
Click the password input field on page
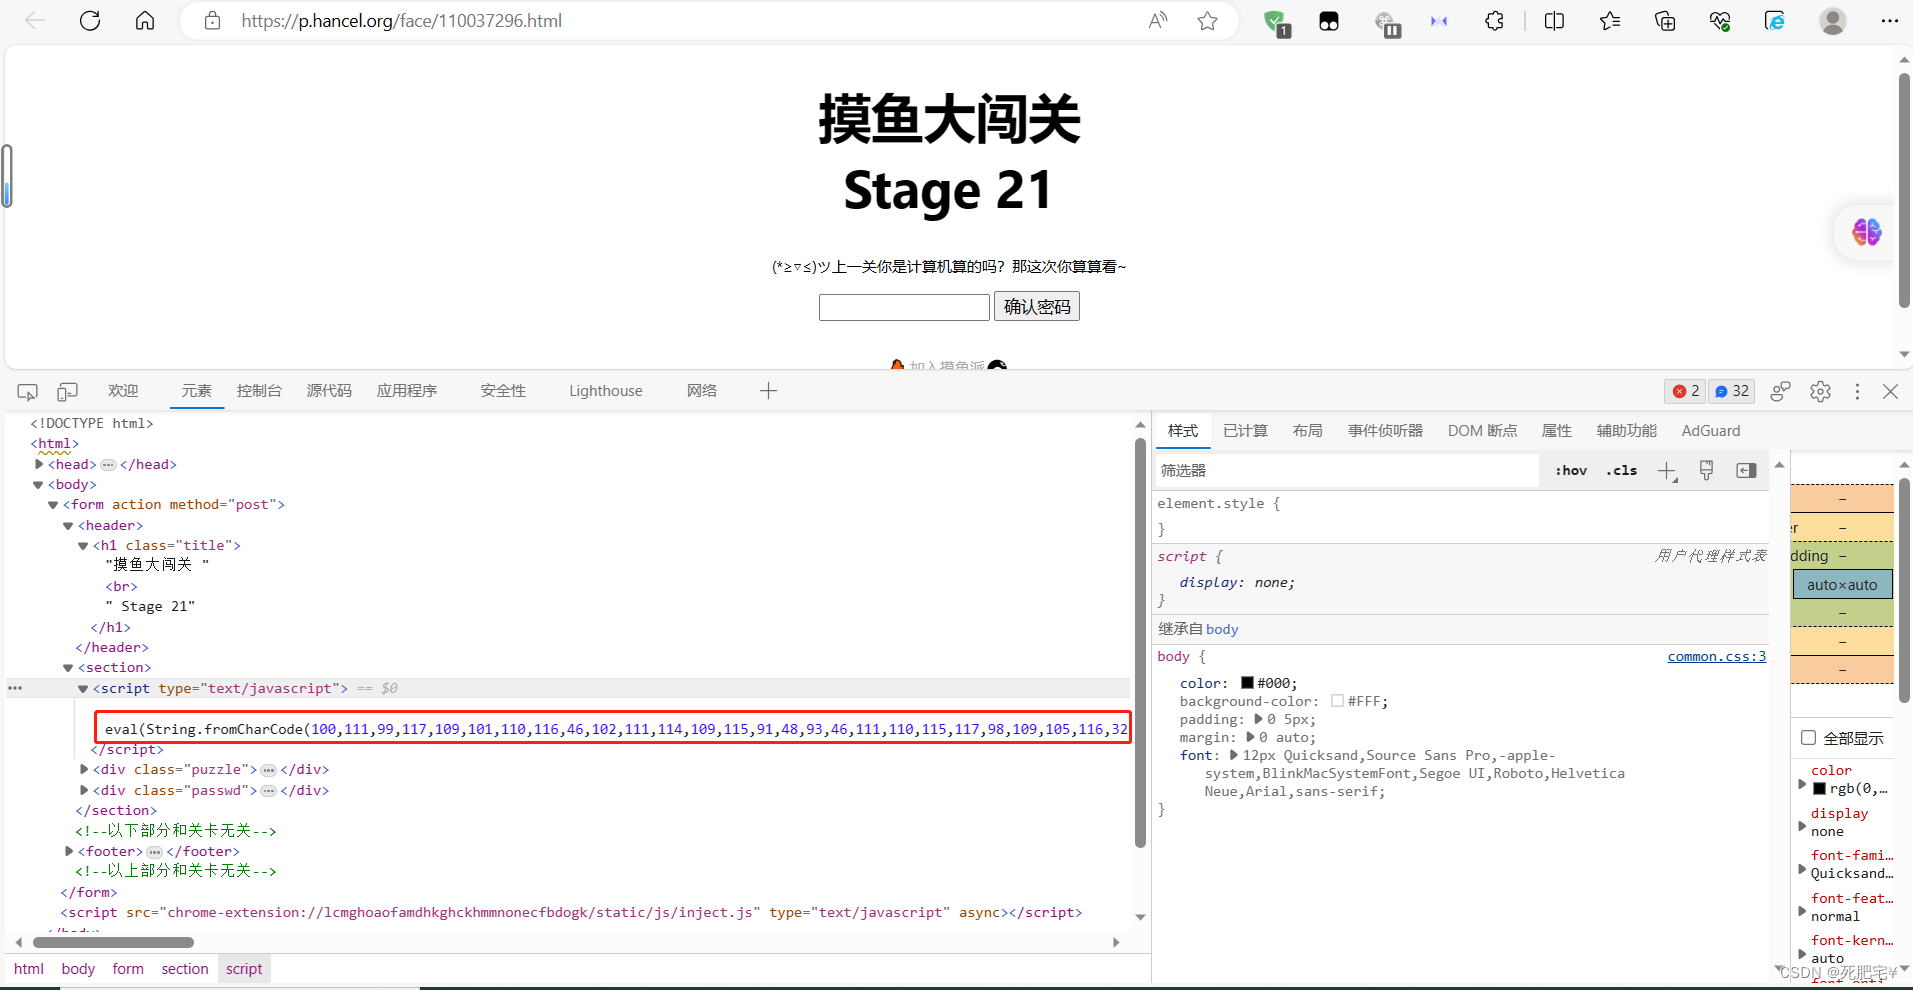tap(904, 307)
